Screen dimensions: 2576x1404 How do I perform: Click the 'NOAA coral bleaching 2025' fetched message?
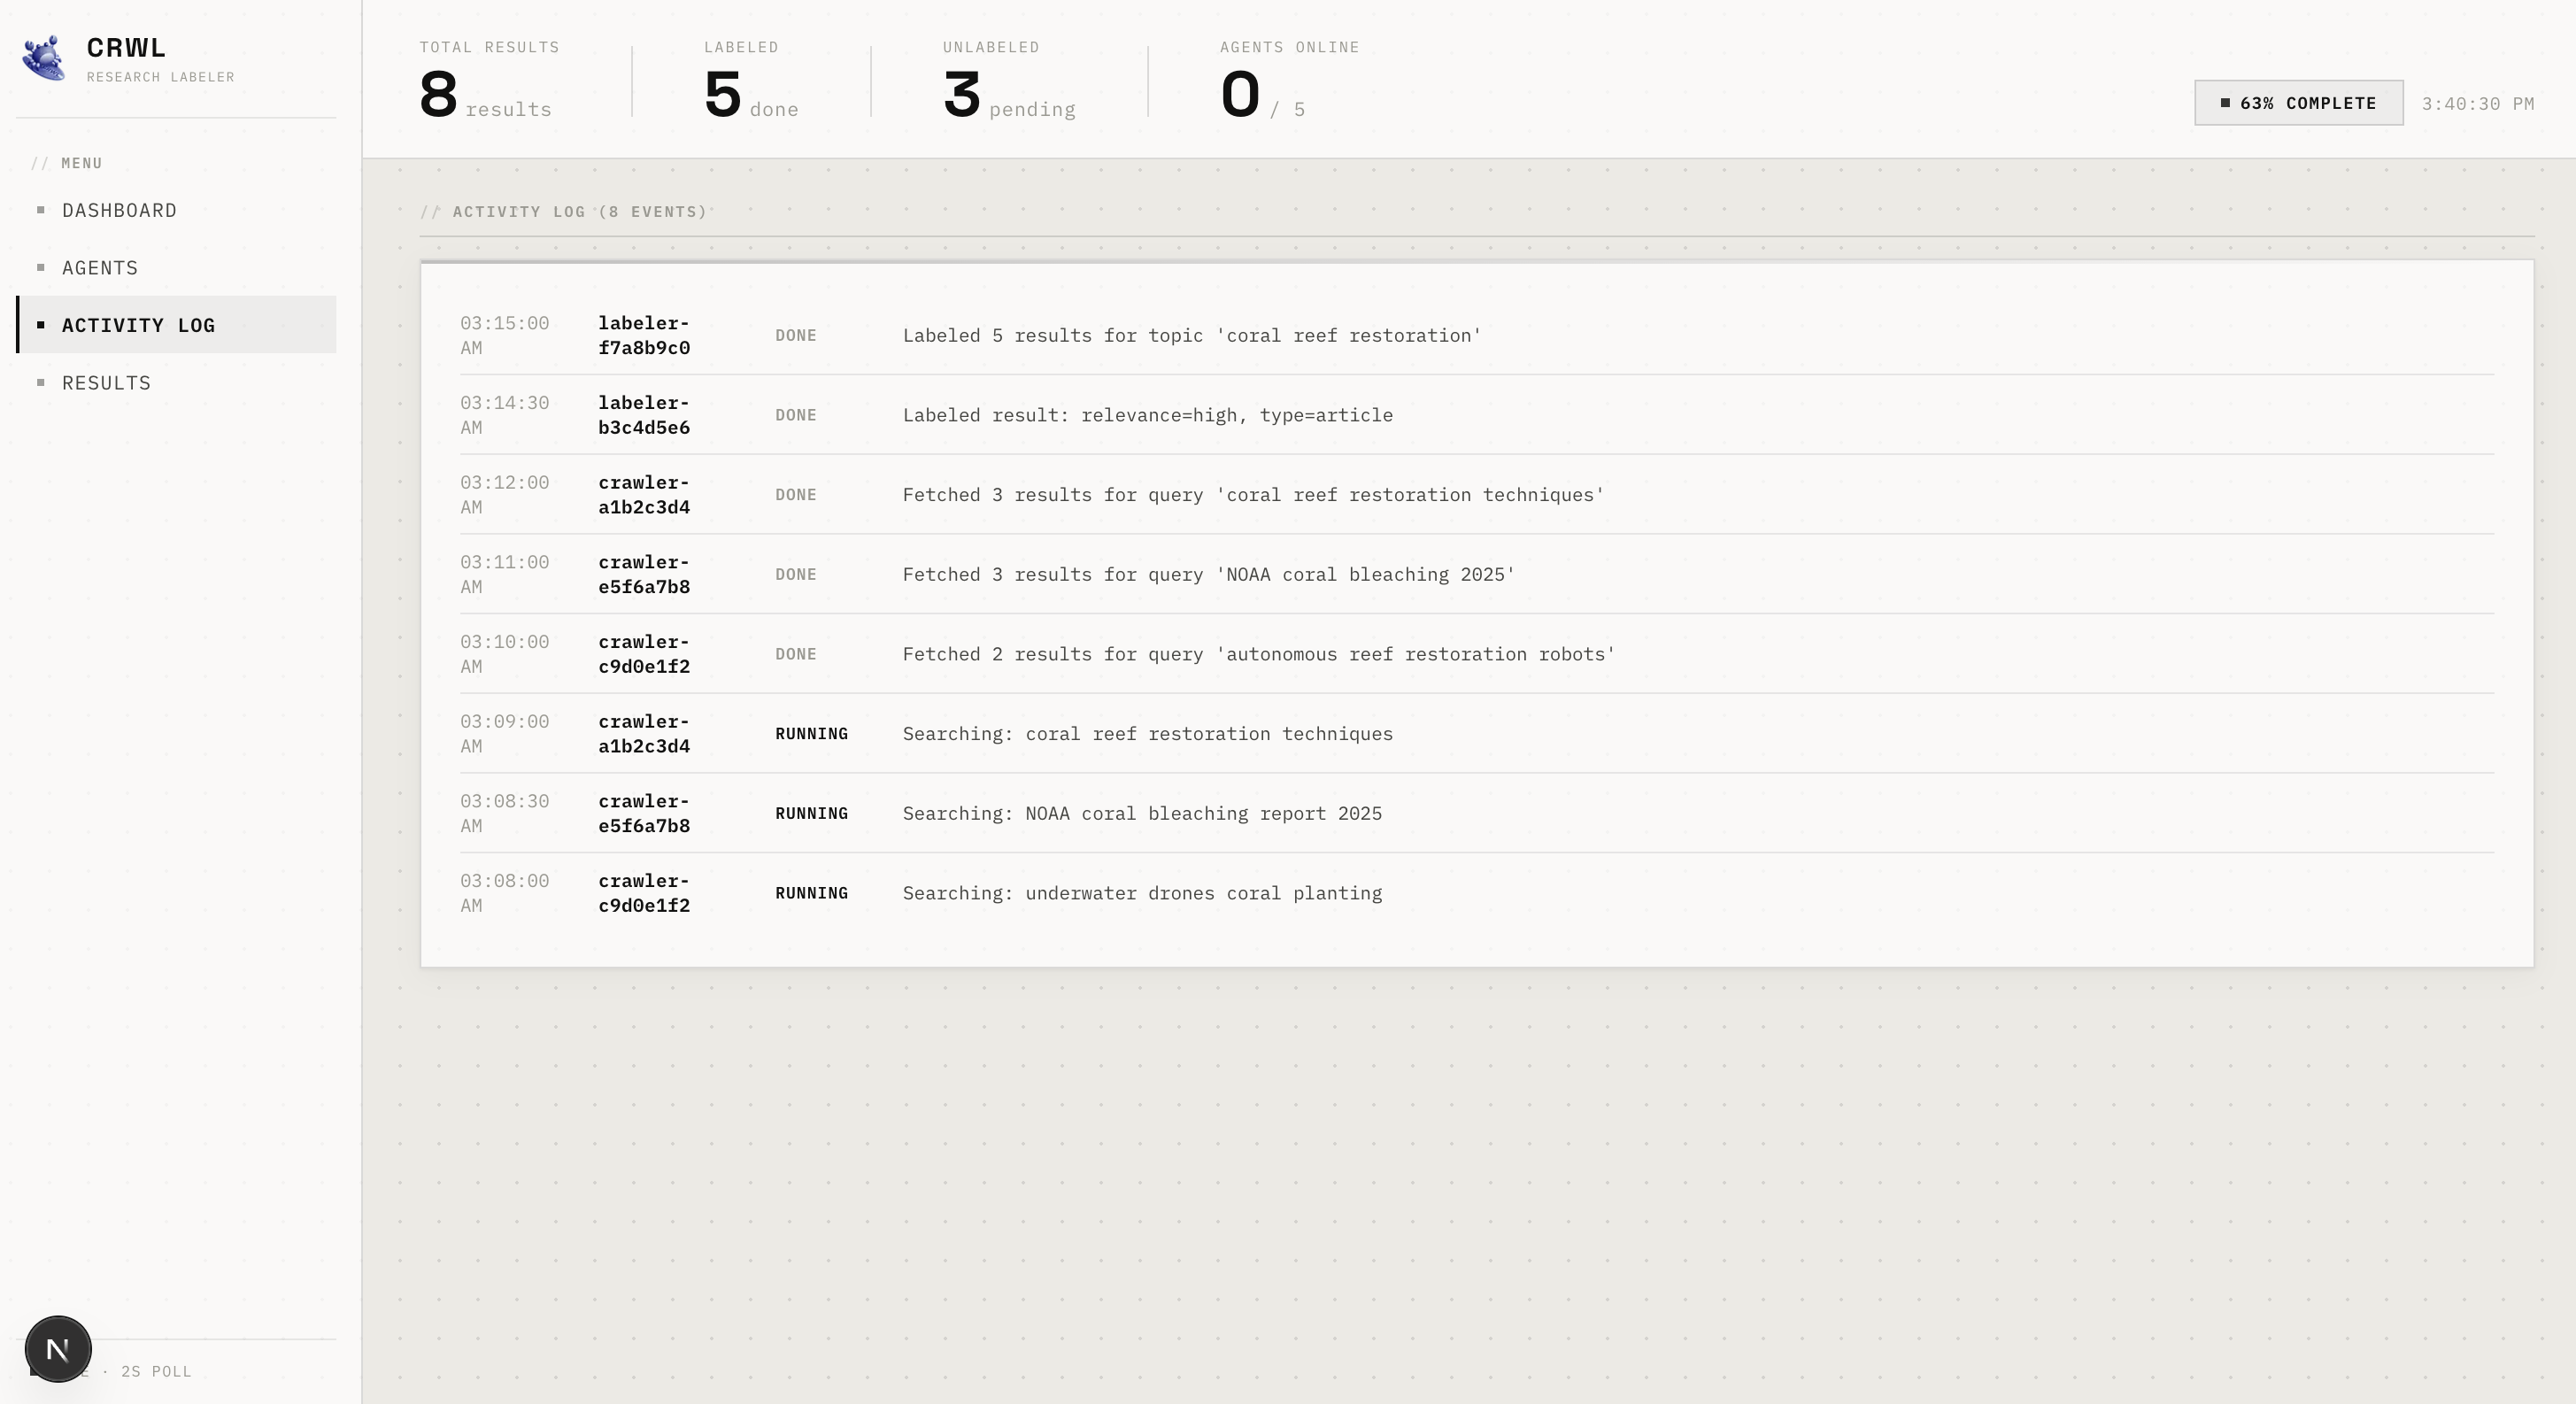1208,575
